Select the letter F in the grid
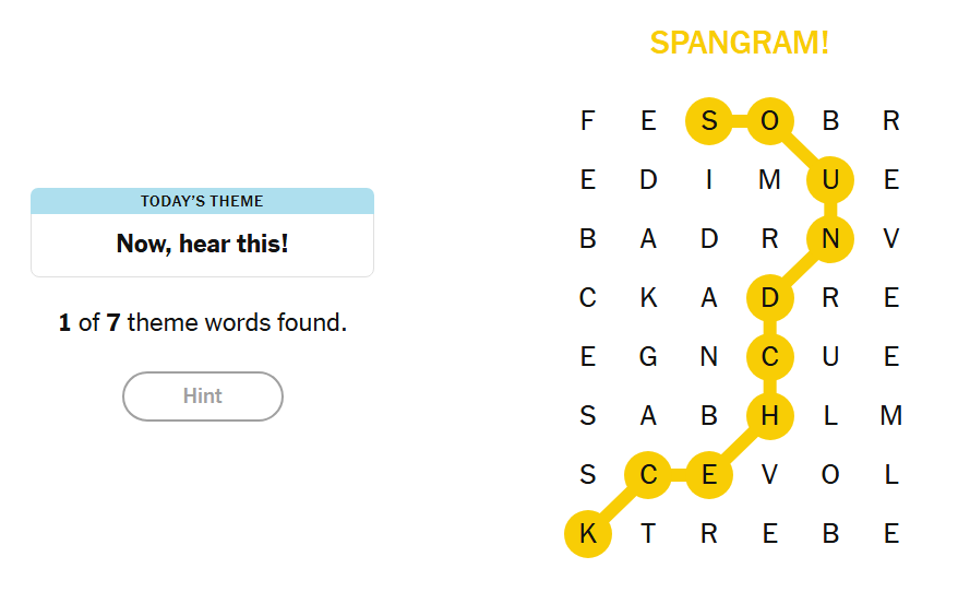This screenshot has height=604, width=958. [588, 122]
